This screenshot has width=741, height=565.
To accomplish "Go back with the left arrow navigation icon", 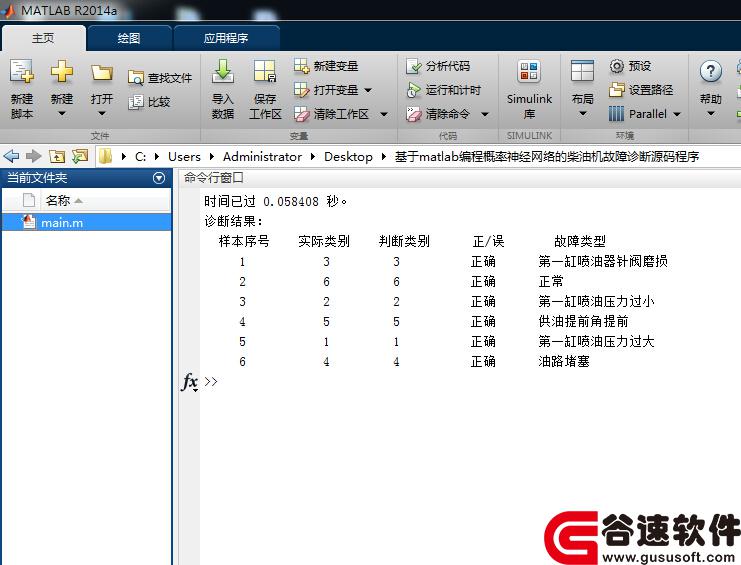I will [x=11, y=156].
